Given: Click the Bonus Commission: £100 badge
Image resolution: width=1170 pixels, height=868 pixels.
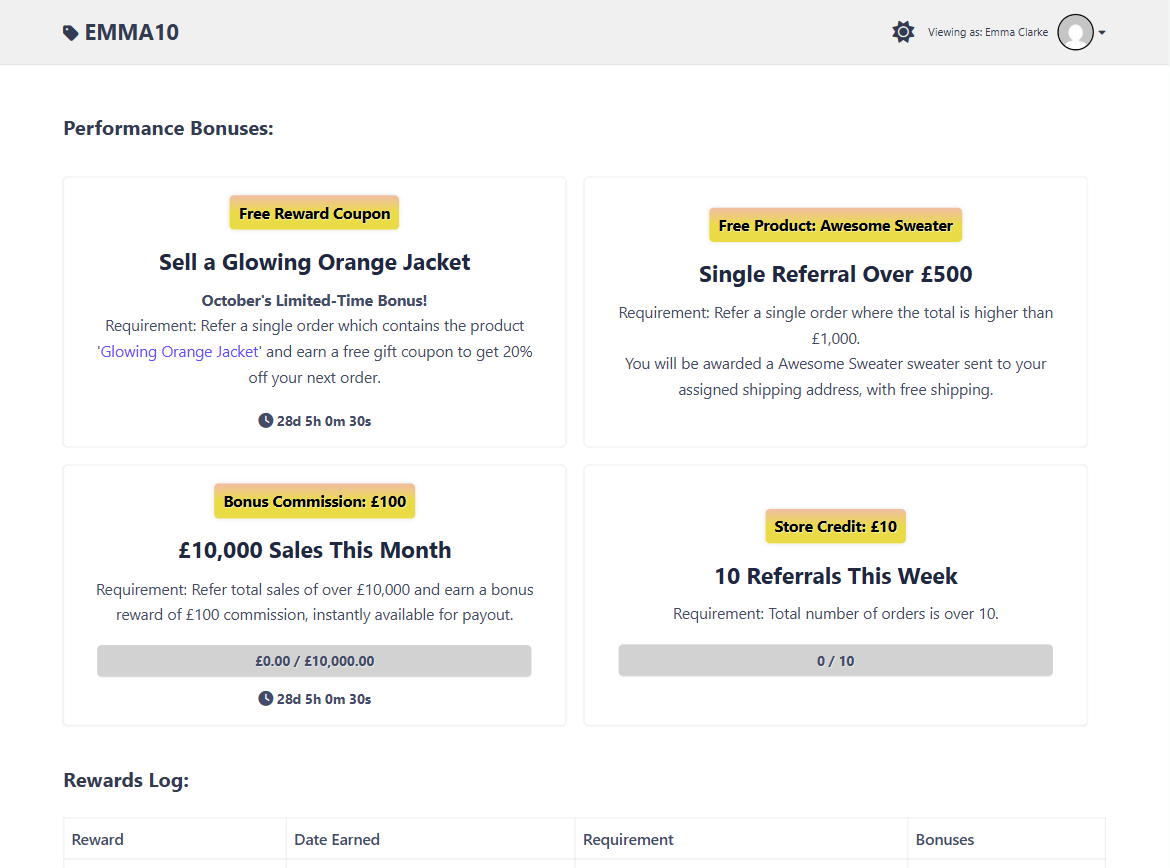Looking at the screenshot, I should (x=314, y=502).
